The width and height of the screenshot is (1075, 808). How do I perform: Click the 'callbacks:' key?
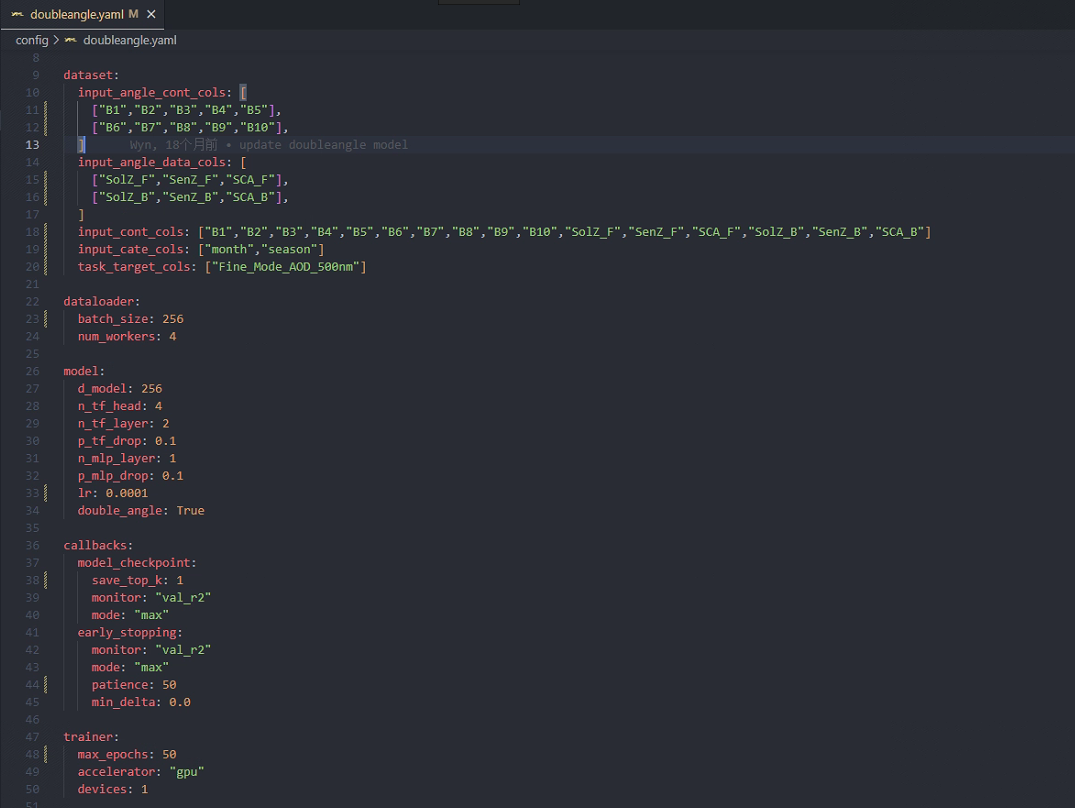(98, 546)
